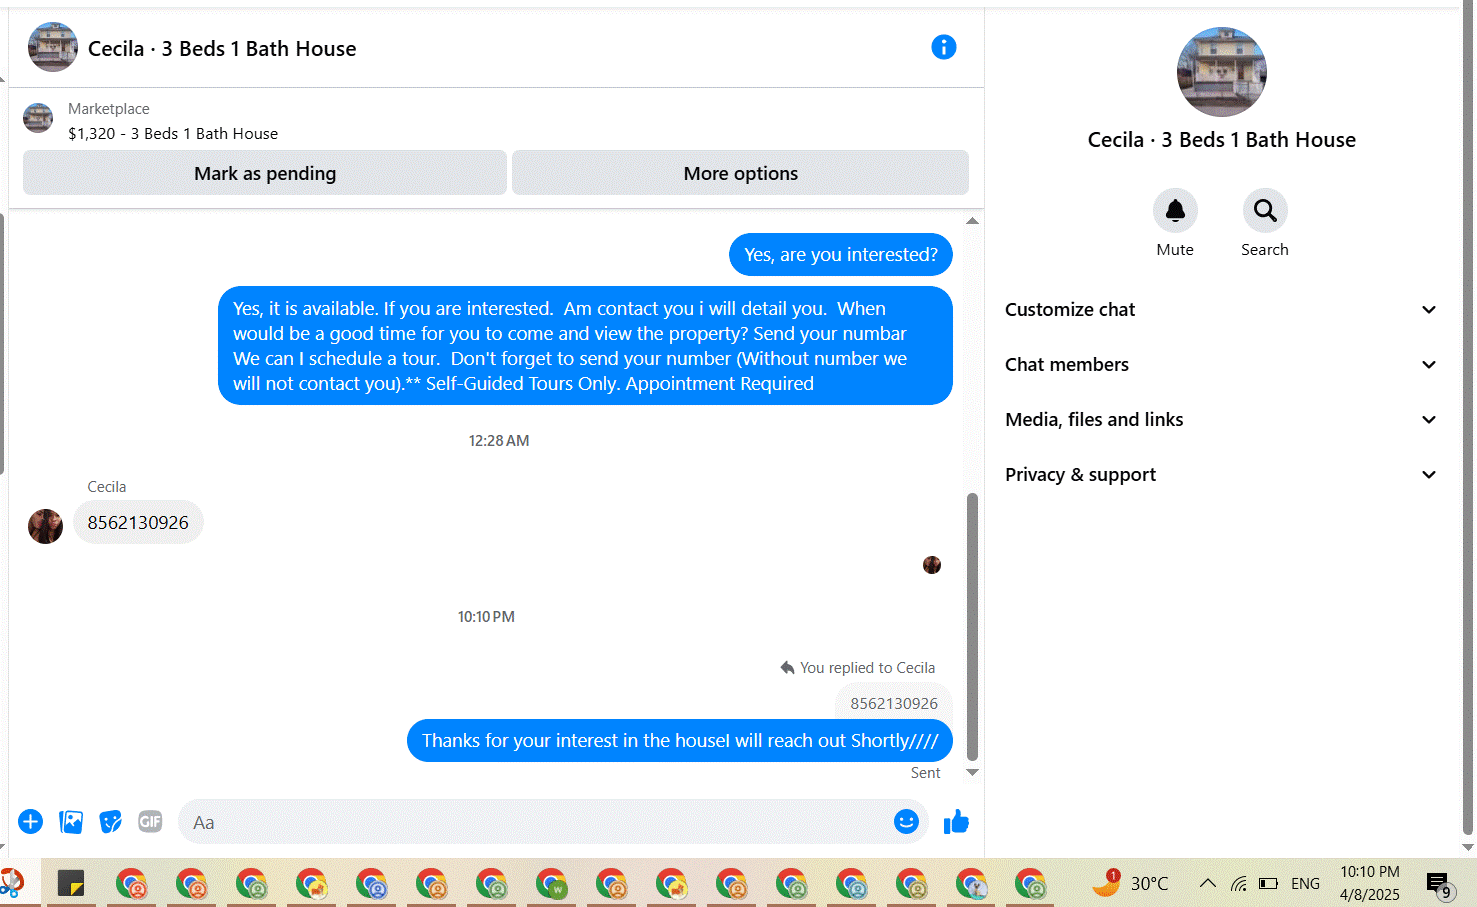Image resolution: width=1477 pixels, height=907 pixels.
Task: Send a thumbs-up like
Action: [x=956, y=822]
